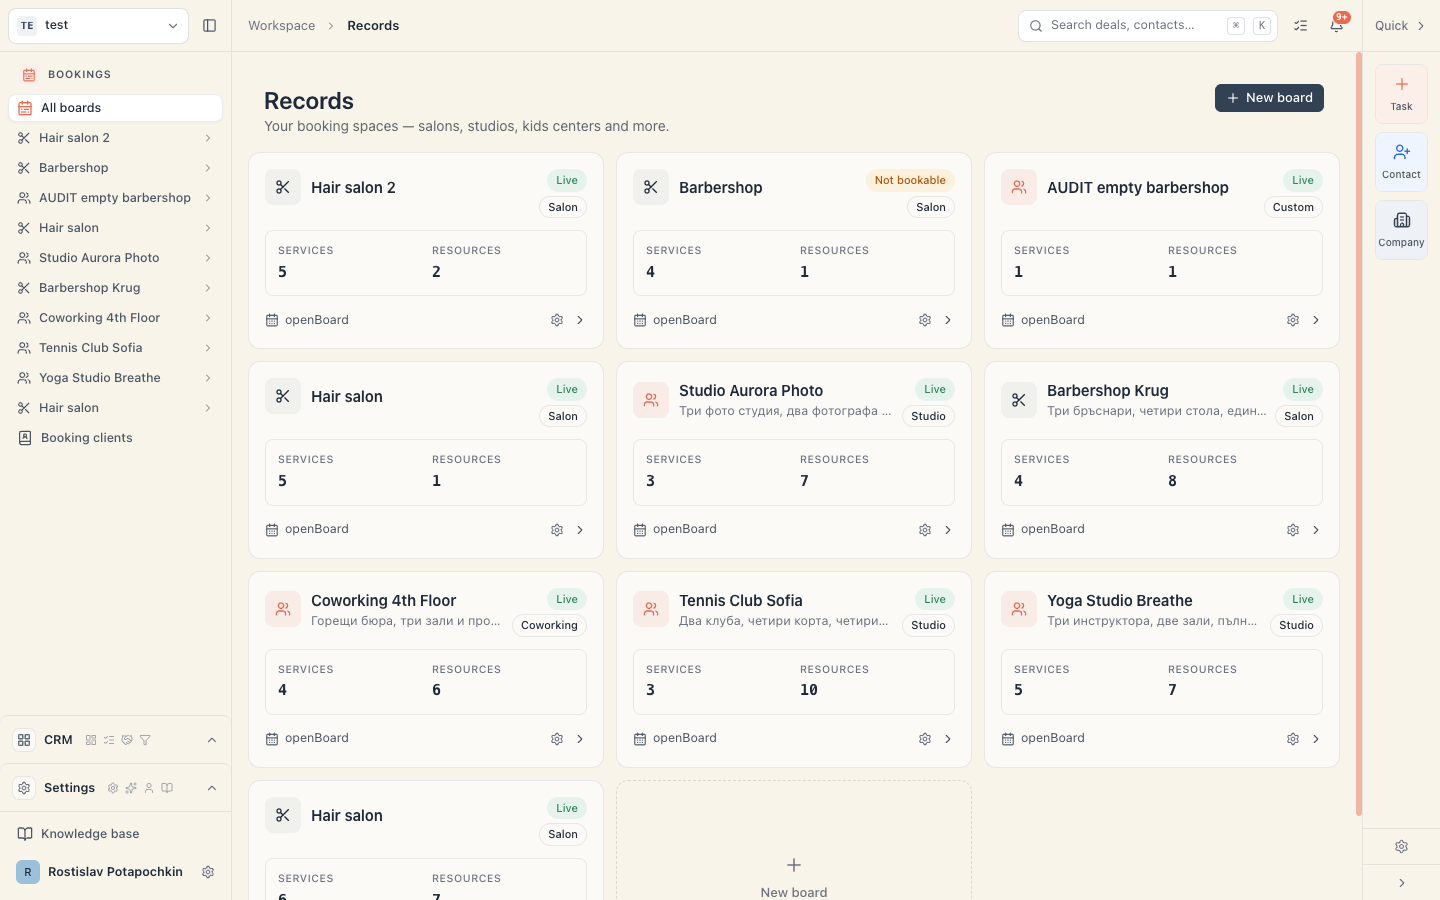The width and height of the screenshot is (1440, 900).
Task: Click the people icon on the Tennis Club Sofia card
Action: tap(651, 609)
